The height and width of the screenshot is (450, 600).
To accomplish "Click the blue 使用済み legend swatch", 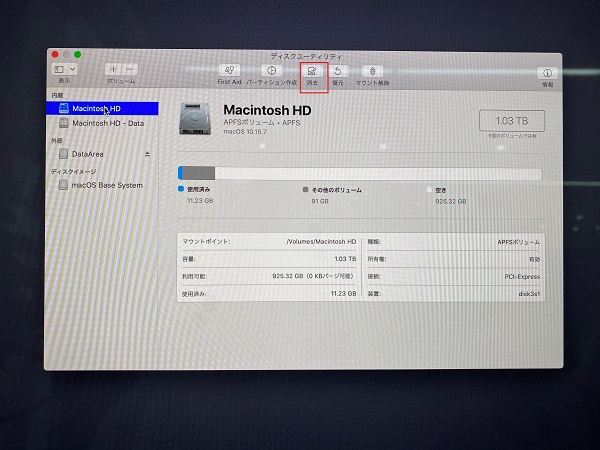I will (x=181, y=189).
